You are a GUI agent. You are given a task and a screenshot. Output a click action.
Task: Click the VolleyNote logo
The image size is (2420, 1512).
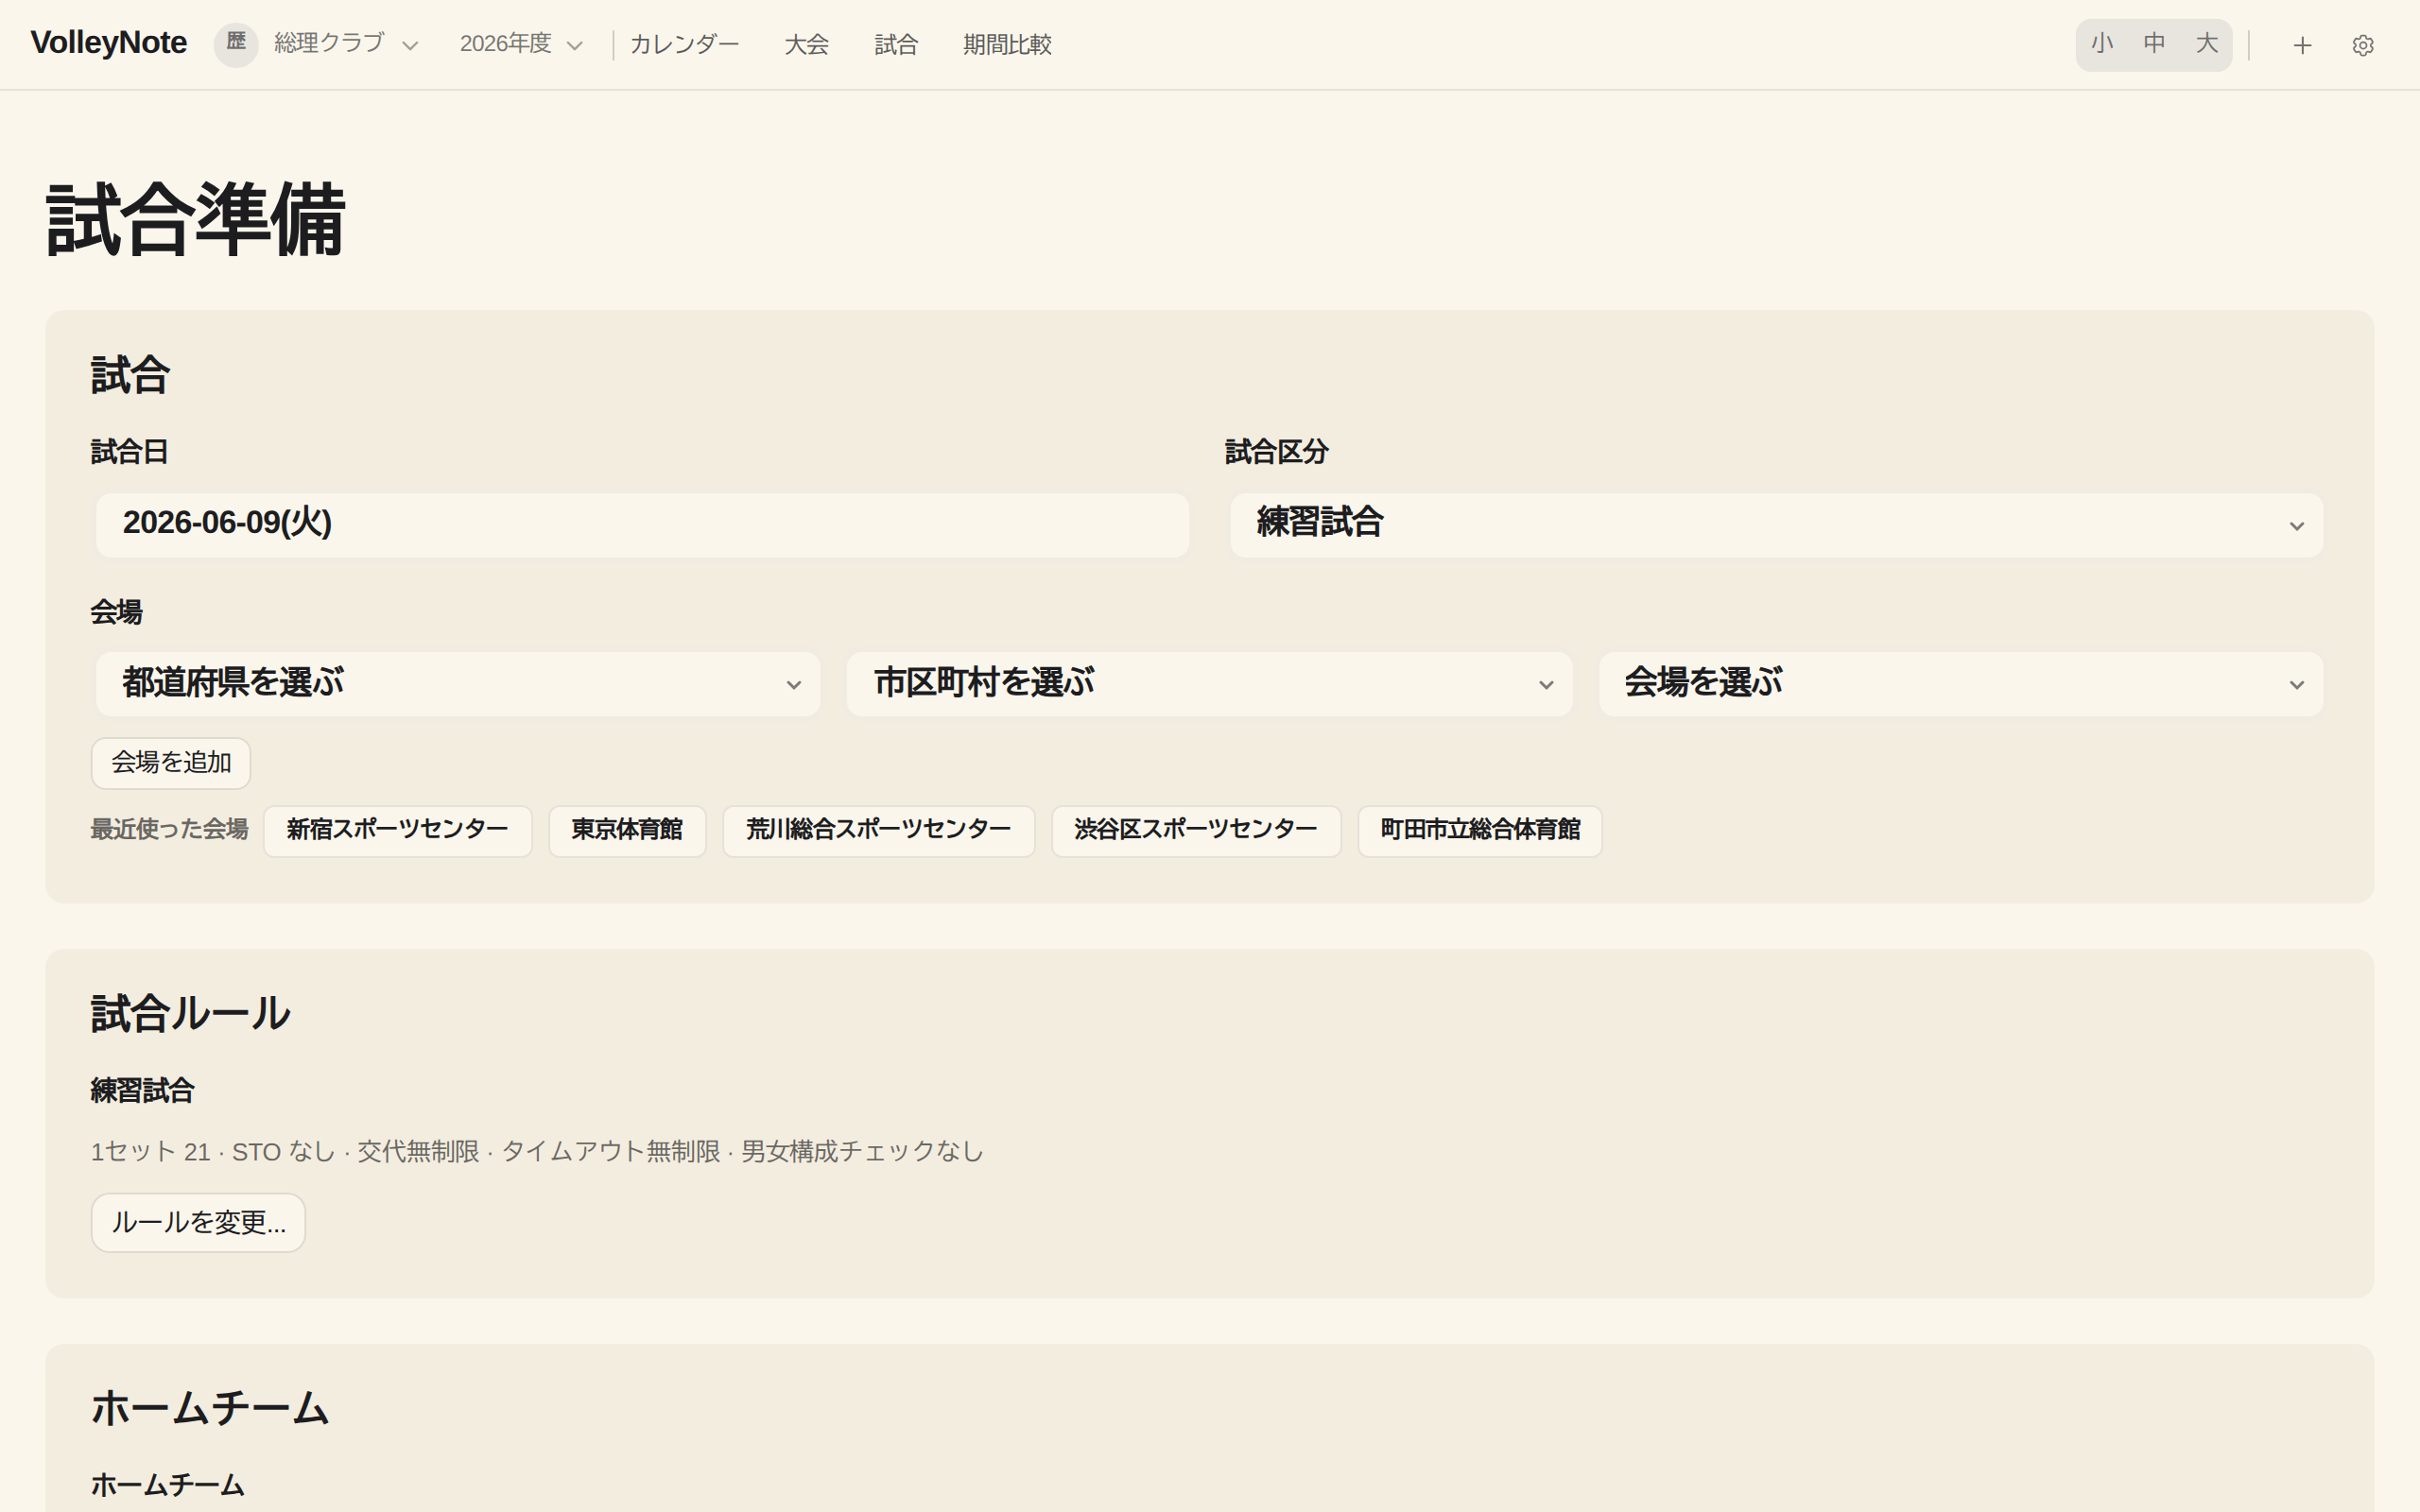pos(109,43)
